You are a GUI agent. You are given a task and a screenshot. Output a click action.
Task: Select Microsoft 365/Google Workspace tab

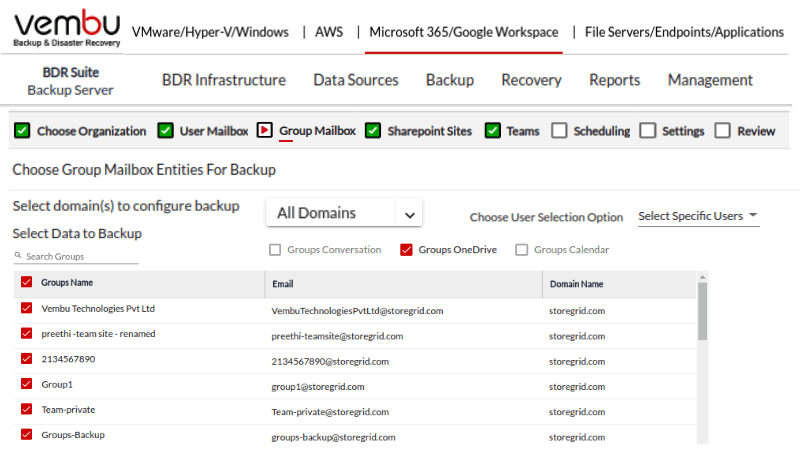point(464,32)
